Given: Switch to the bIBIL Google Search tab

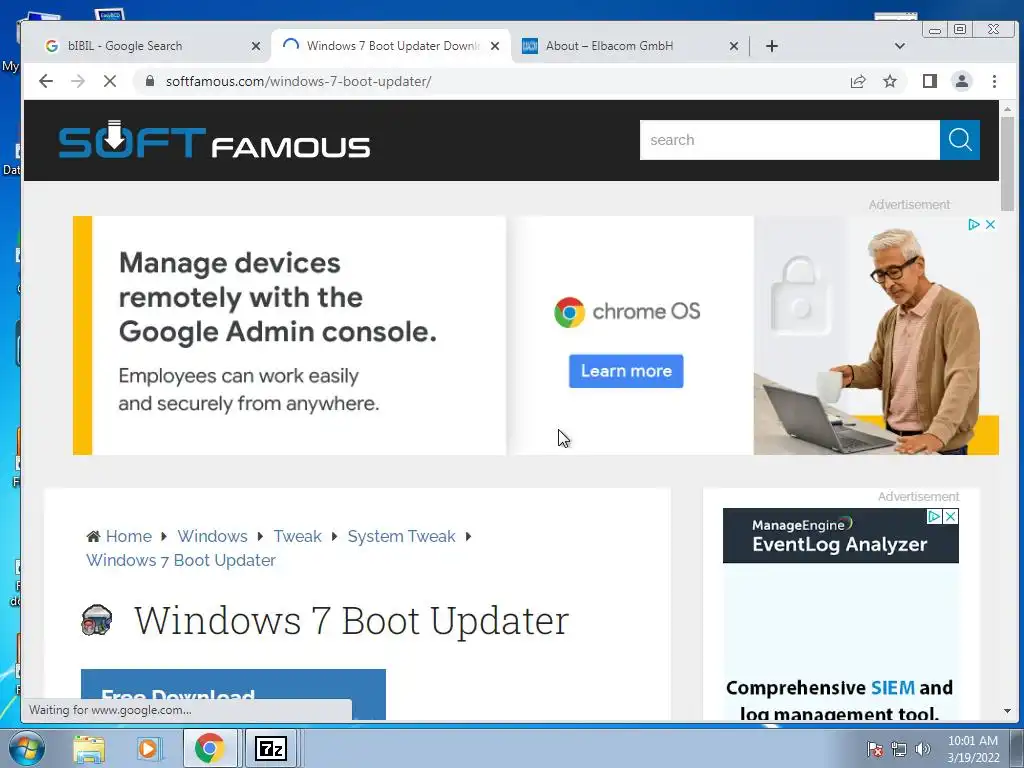Looking at the screenshot, I should 150,46.
